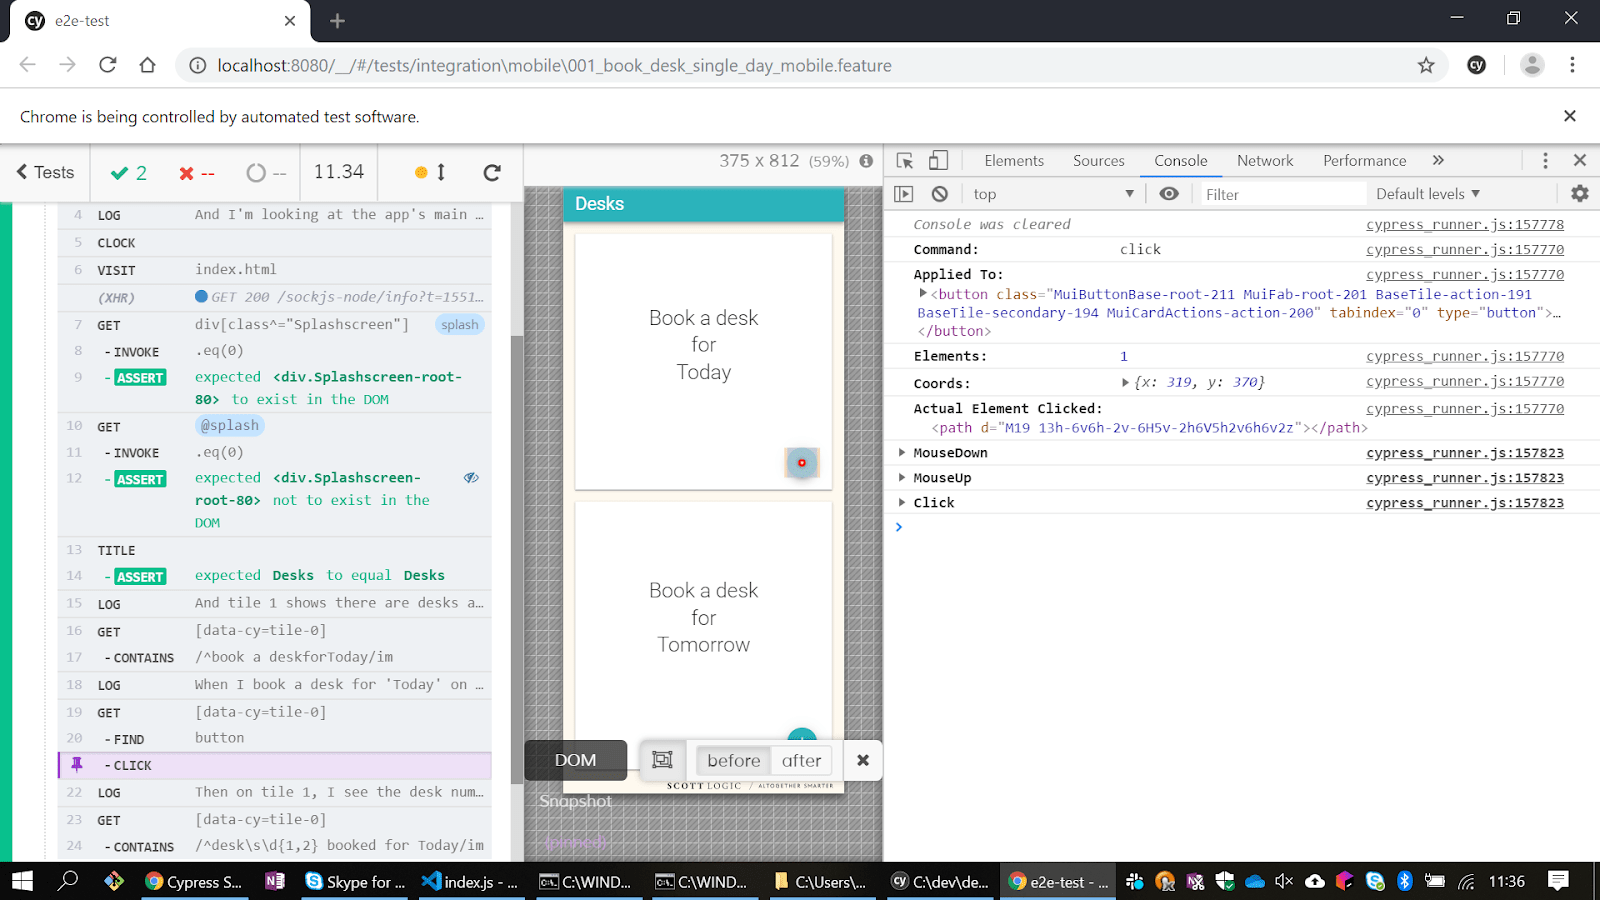Open the Default levels dropdown

tap(1428, 194)
